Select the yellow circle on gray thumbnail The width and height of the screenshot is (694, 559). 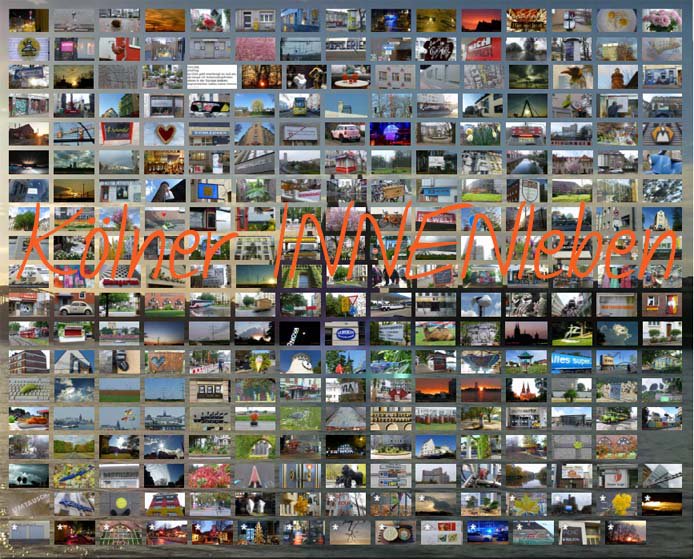click(120, 505)
